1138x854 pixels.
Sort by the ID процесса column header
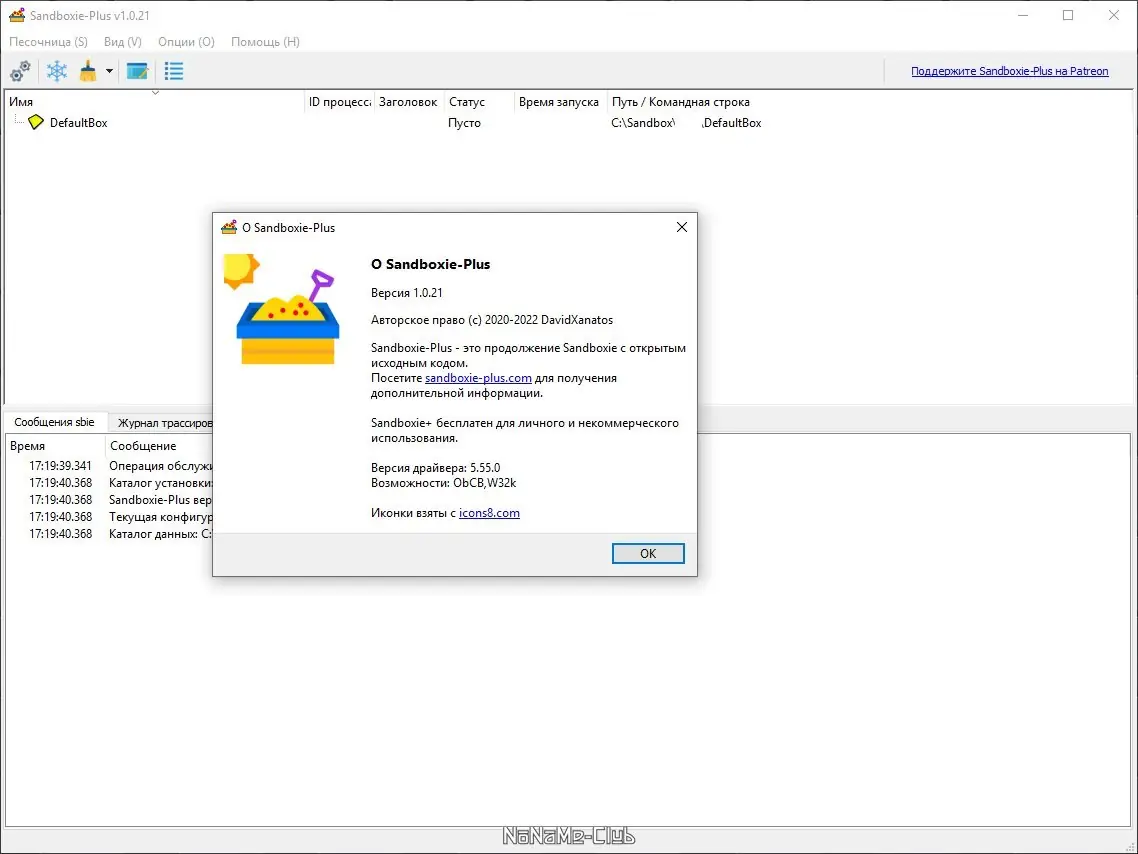340,102
